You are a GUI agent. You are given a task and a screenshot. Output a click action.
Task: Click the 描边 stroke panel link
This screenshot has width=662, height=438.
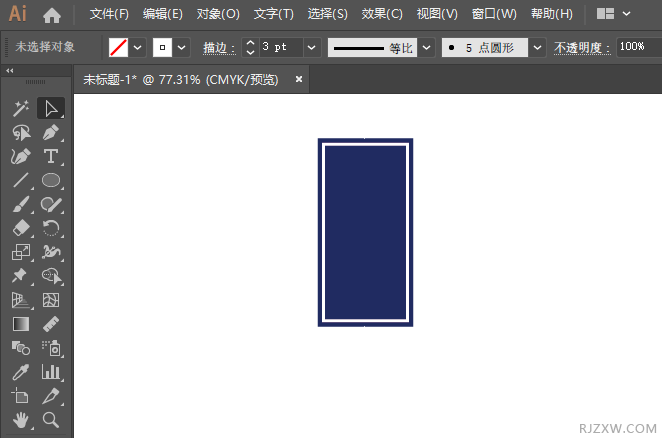219,47
